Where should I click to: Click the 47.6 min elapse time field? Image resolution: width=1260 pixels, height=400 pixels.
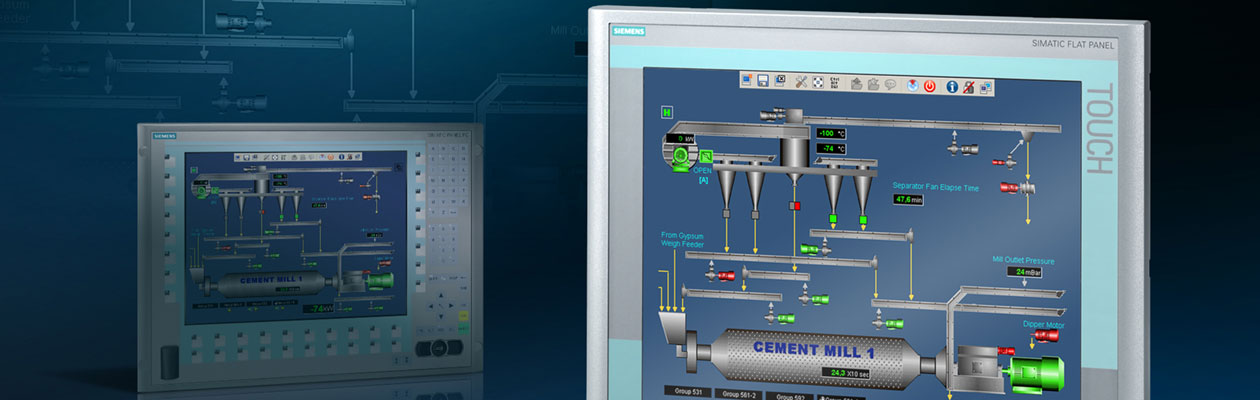click(x=908, y=200)
